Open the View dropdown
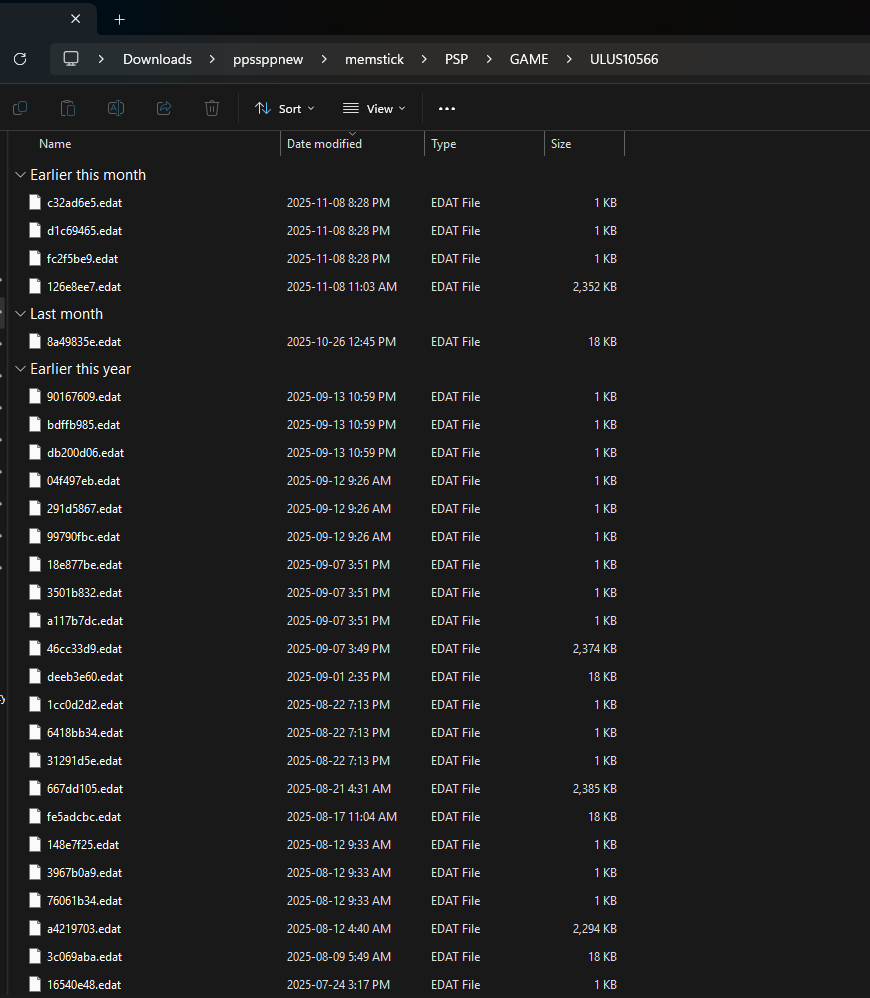The image size is (870, 998). click(x=374, y=109)
